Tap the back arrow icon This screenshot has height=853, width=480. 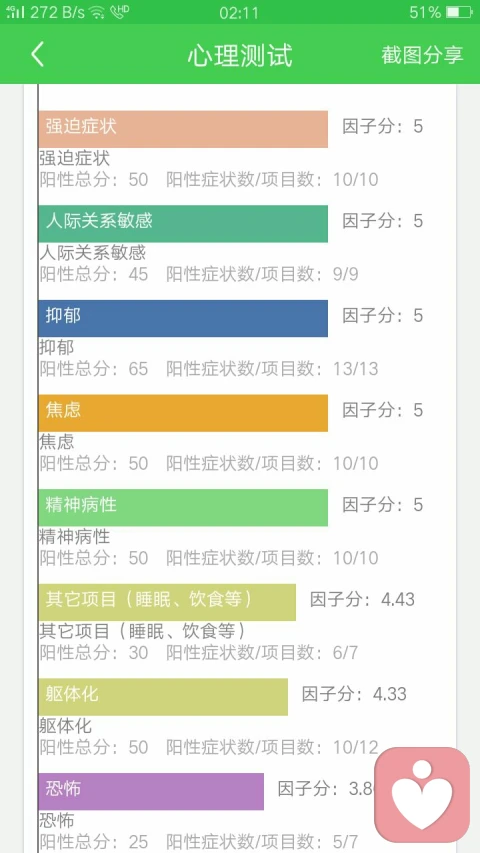point(37,55)
